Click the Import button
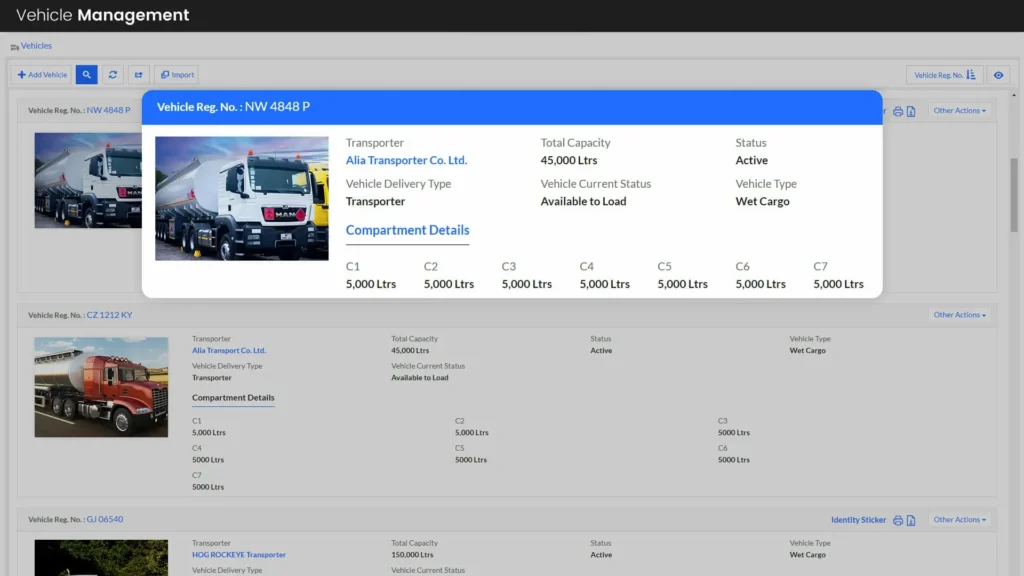1024x576 pixels. pyautogui.click(x=177, y=75)
